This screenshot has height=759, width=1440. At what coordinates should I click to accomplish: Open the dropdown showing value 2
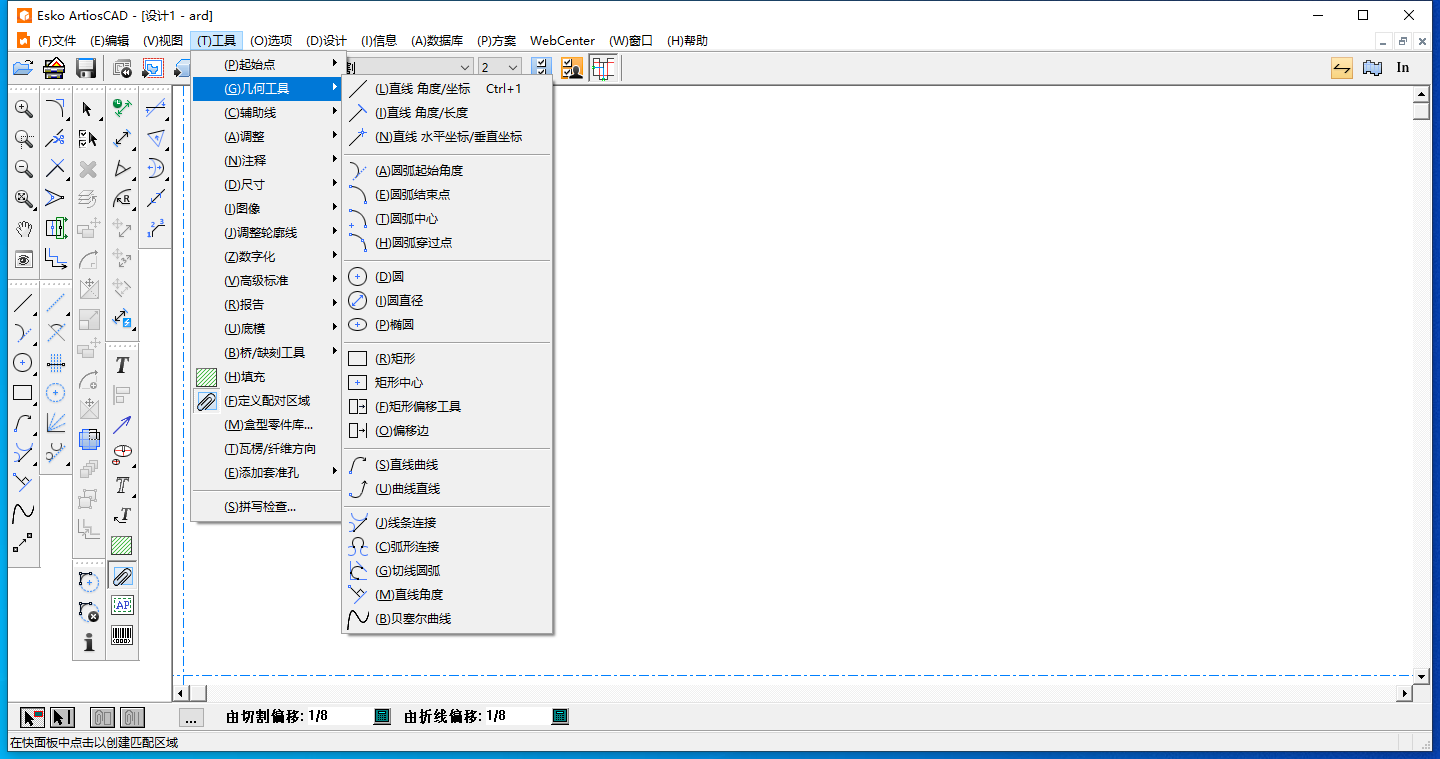tap(500, 68)
